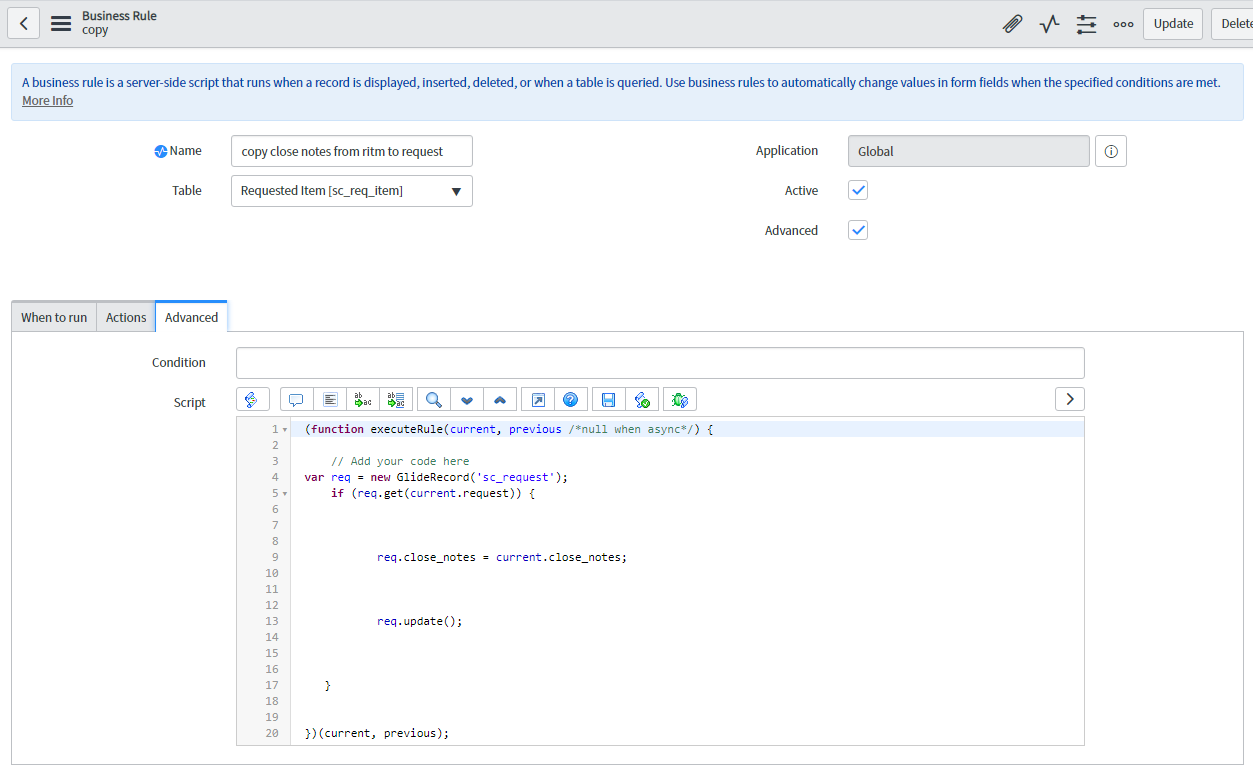Uncheck the Active checkbox
This screenshot has width=1253, height=766.
pos(858,191)
